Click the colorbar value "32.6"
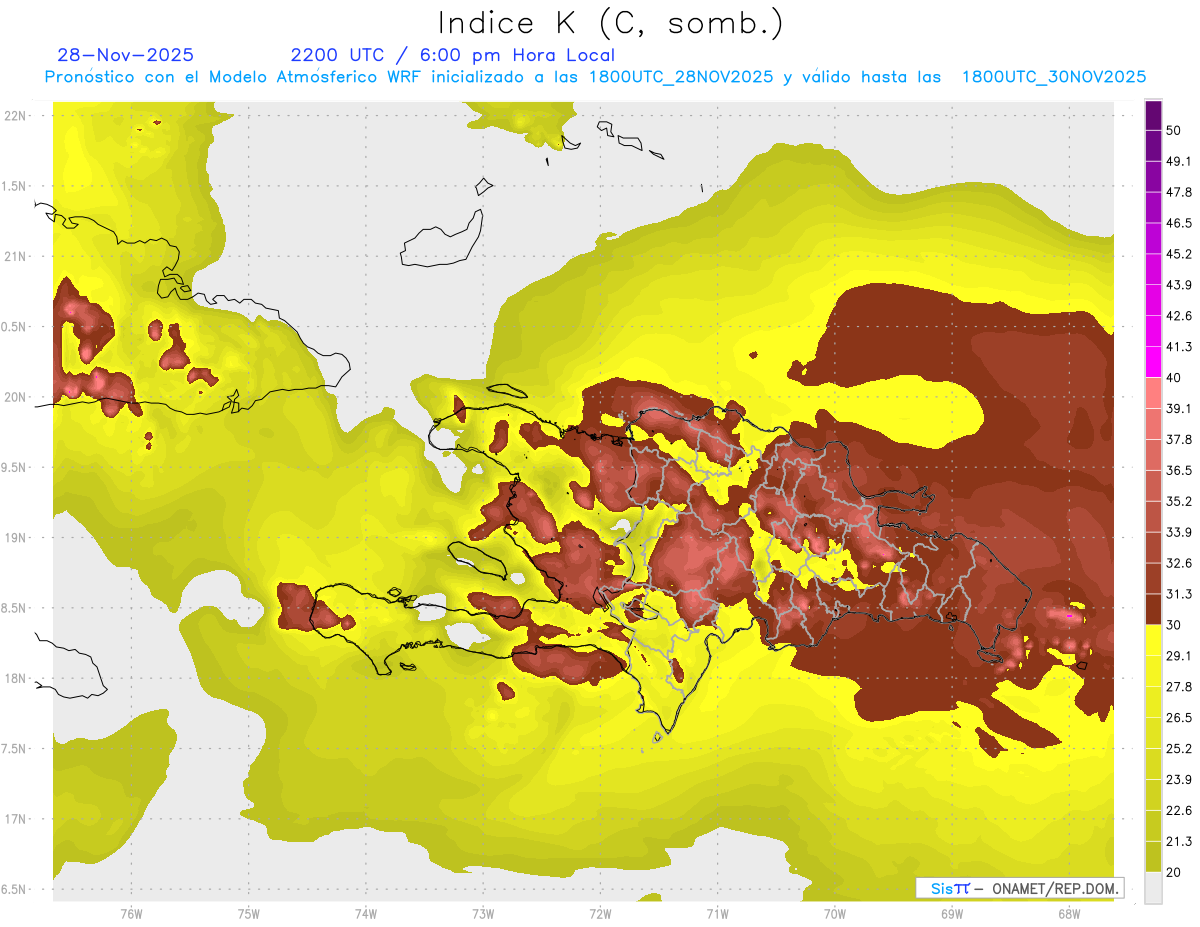 [x=1179, y=563]
